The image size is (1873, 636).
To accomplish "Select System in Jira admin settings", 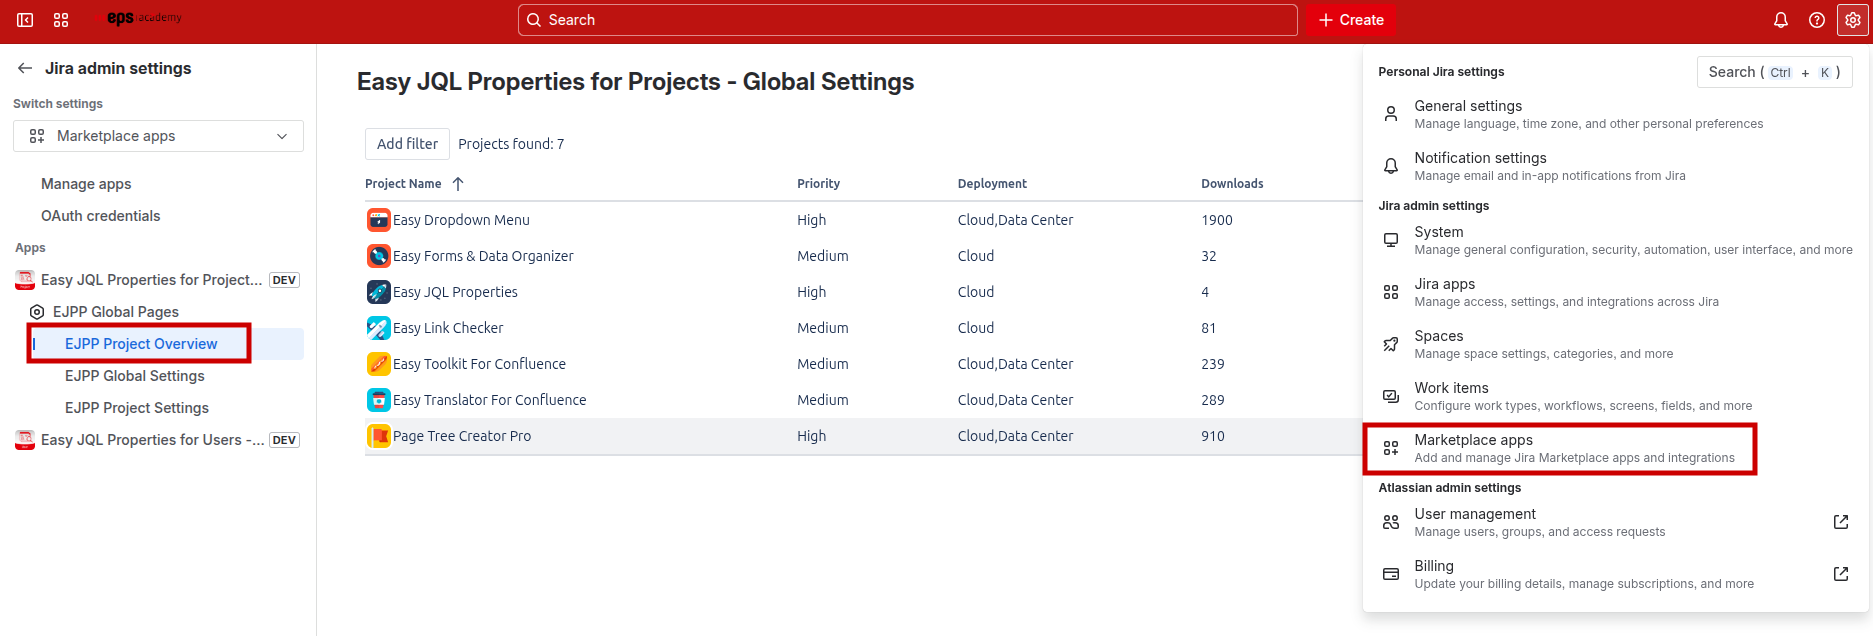I will [1616, 240].
